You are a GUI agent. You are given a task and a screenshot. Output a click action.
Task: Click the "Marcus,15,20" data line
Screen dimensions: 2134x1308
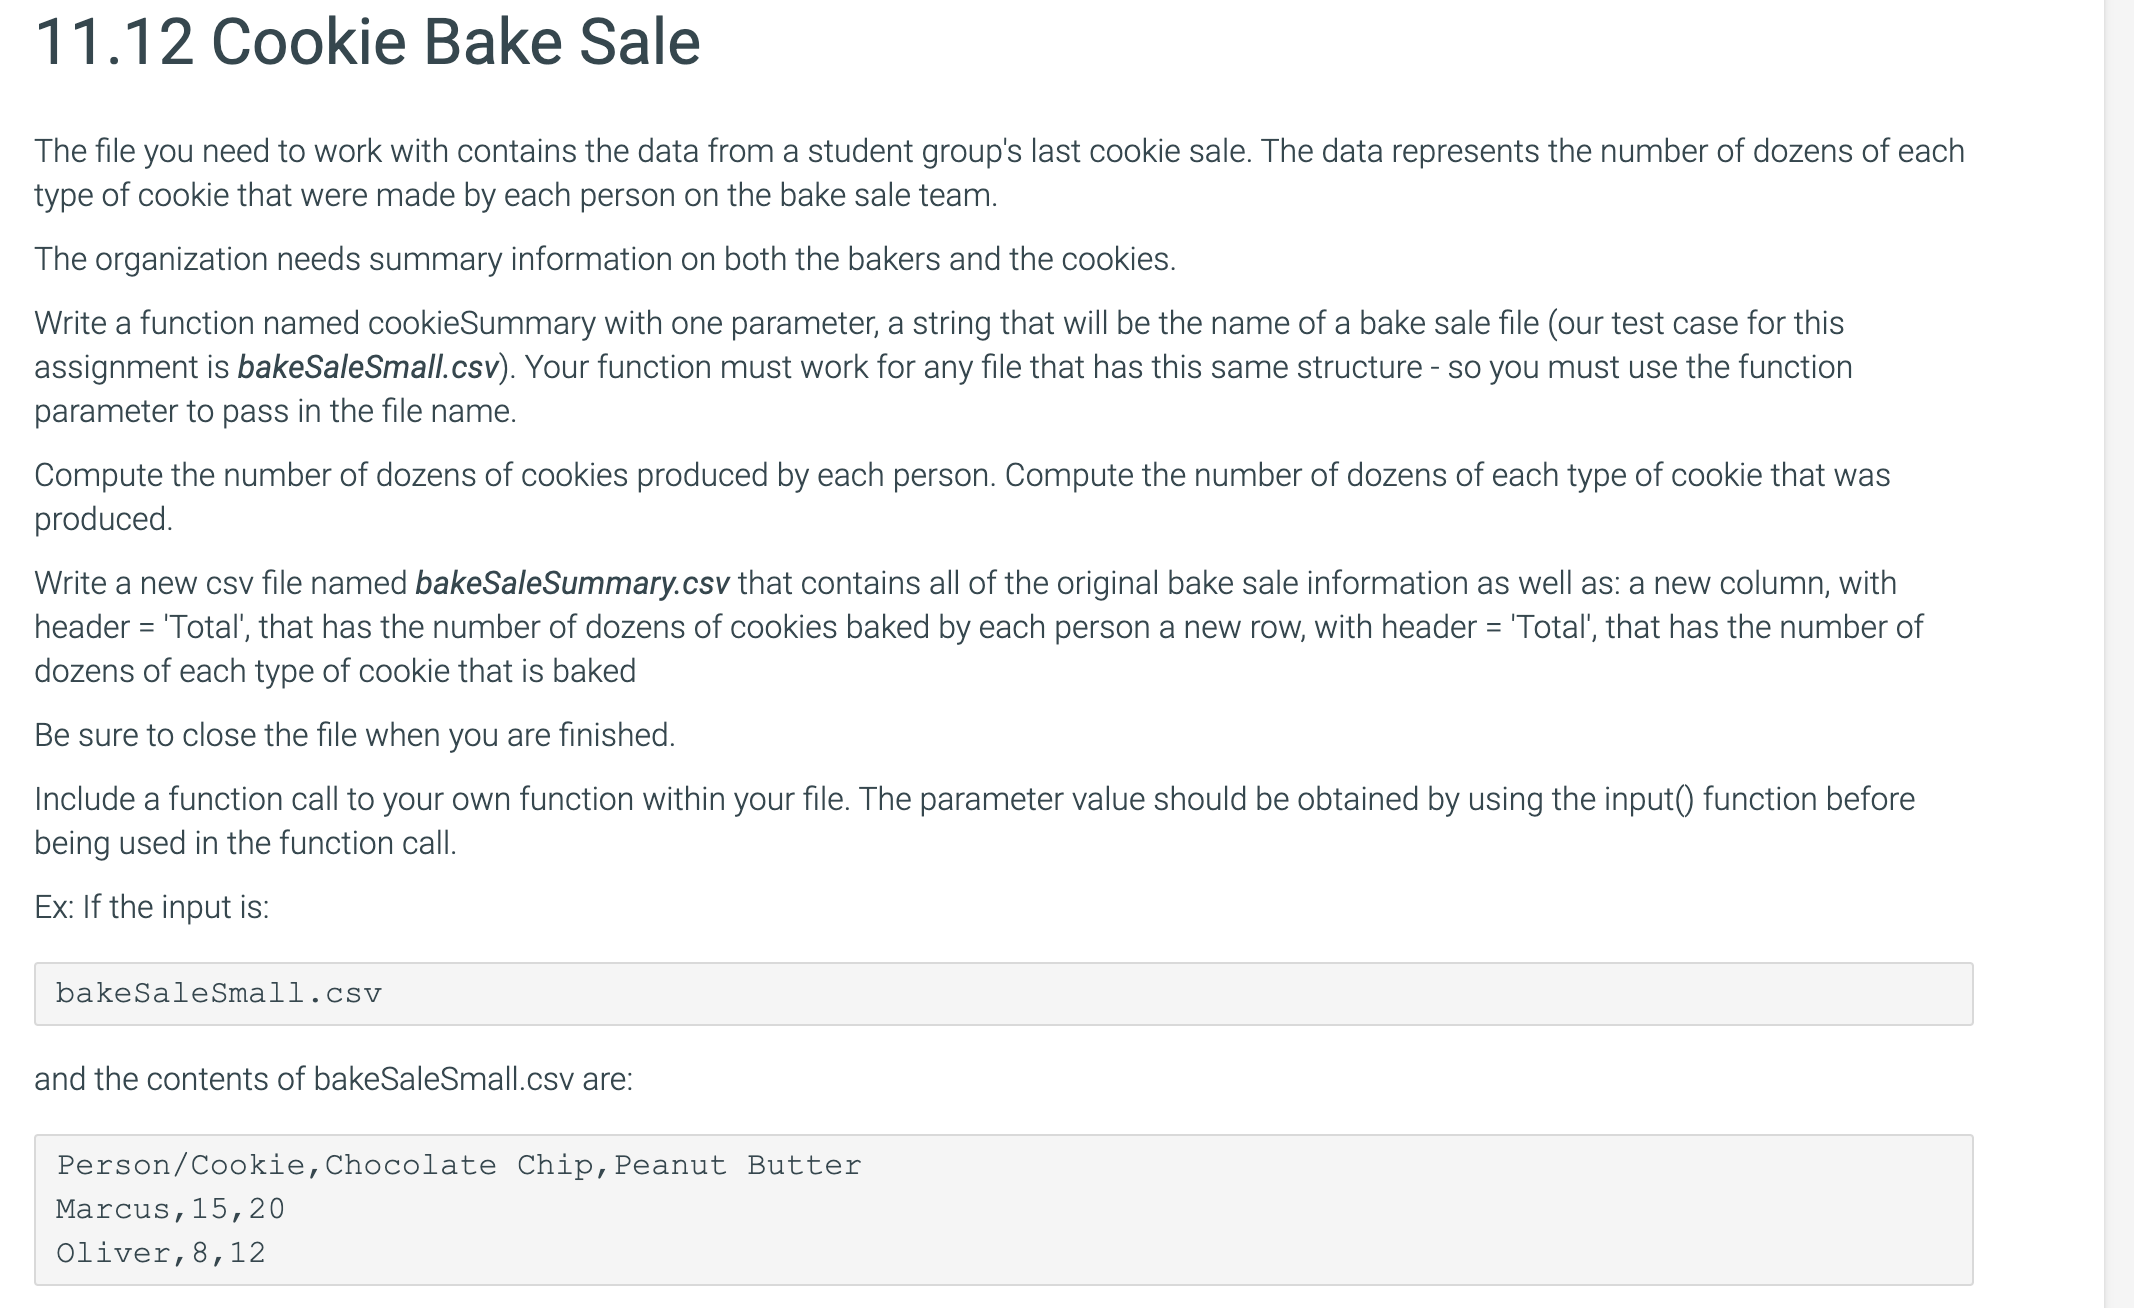point(170,1209)
